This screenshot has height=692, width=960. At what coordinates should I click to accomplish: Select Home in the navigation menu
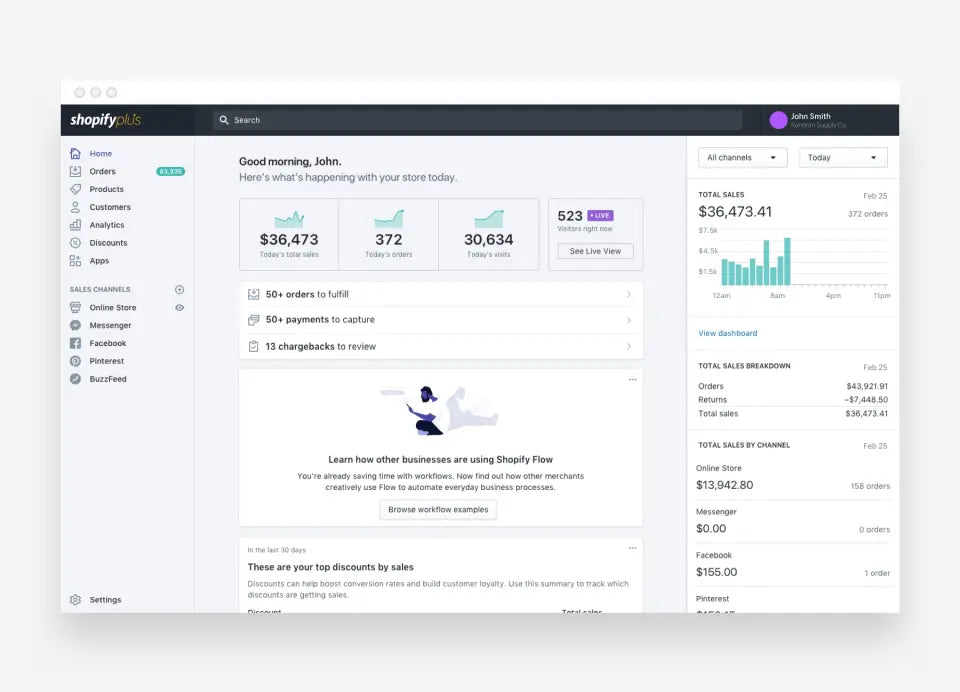click(x=101, y=153)
